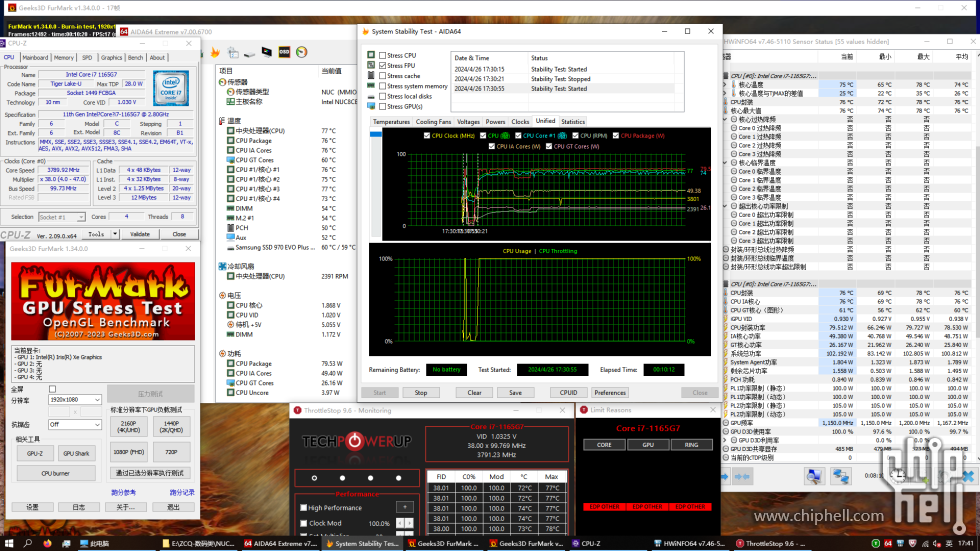
Task: Switch to Graphics tab in CPU-Z
Action: 111,57
